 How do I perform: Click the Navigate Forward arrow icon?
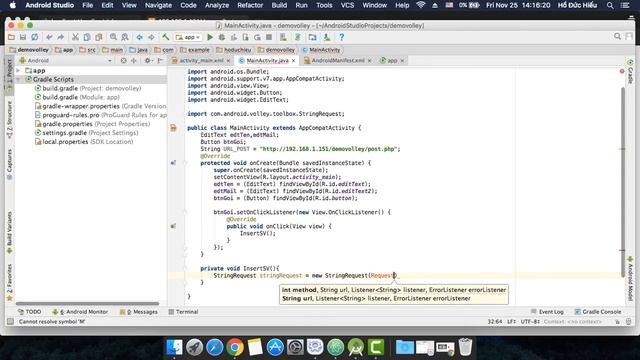click(x=151, y=37)
